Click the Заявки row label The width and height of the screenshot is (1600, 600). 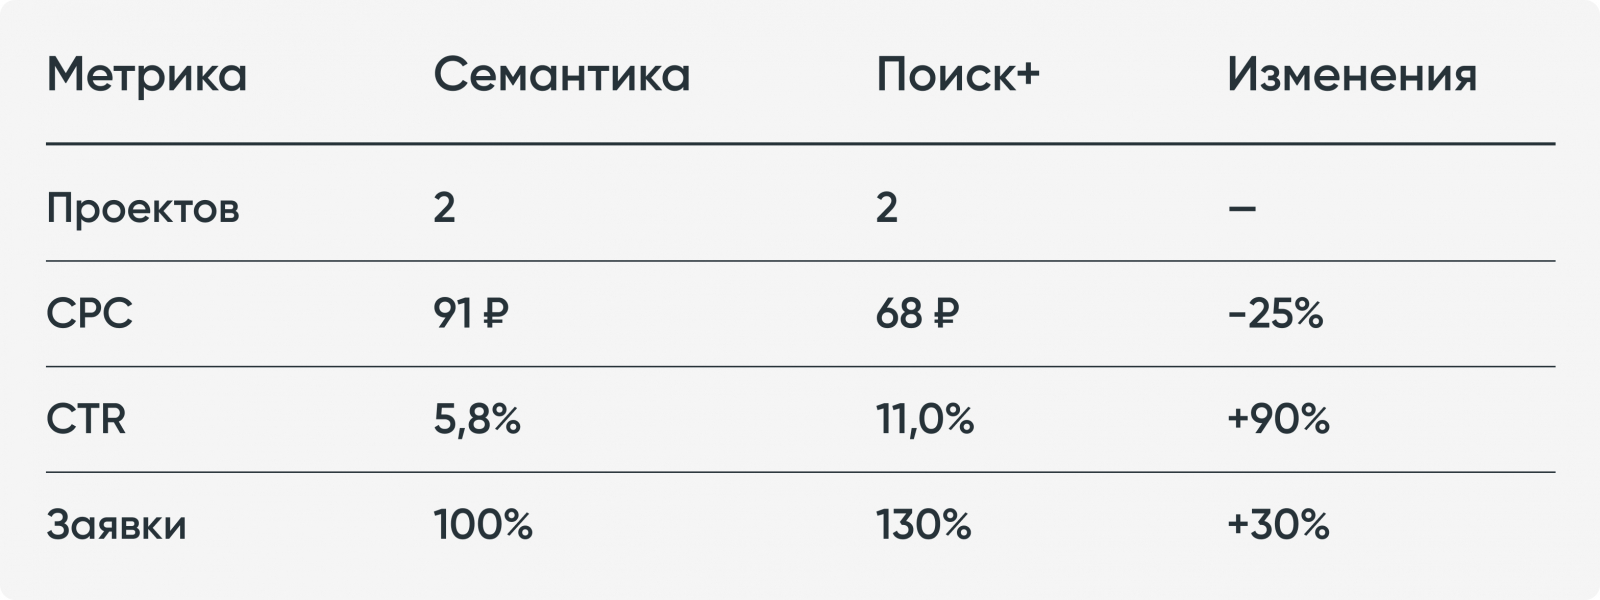[x=116, y=525]
